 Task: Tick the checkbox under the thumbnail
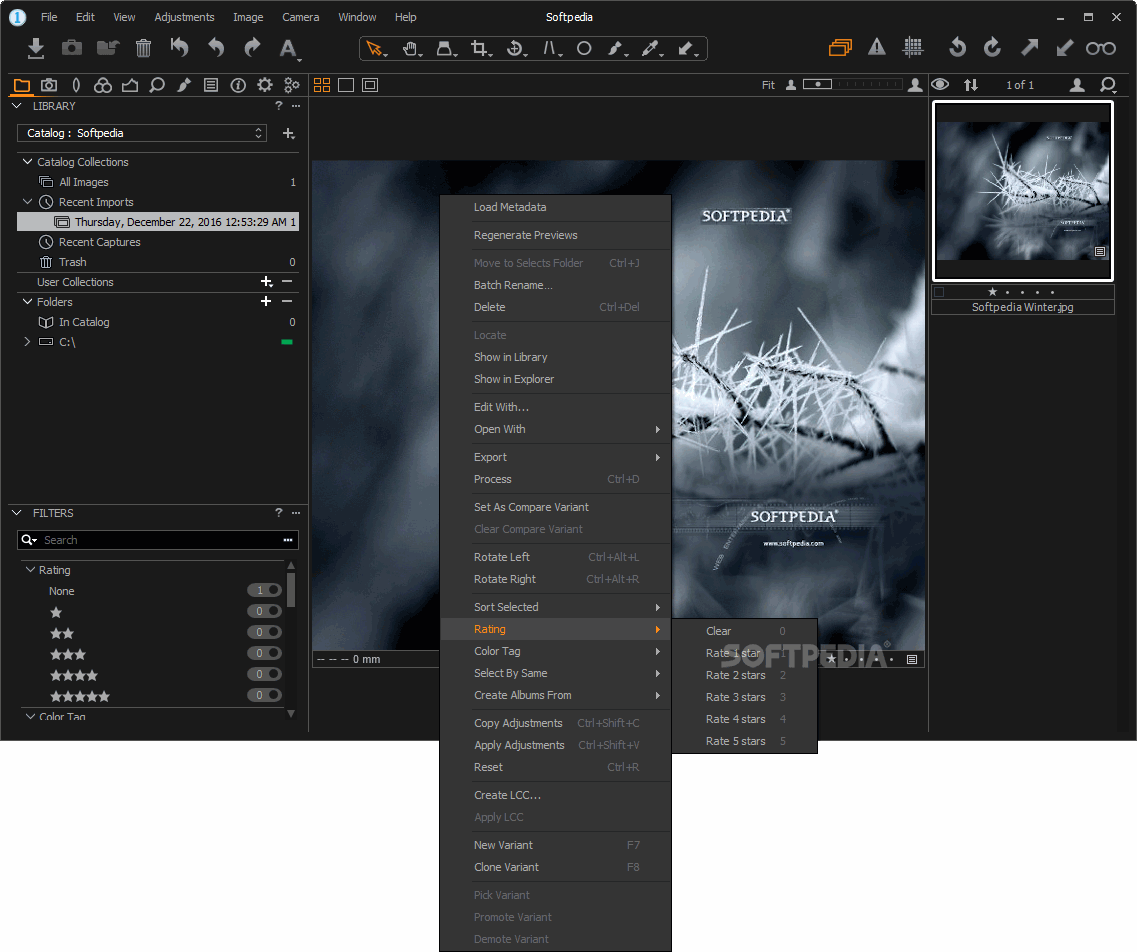(939, 292)
